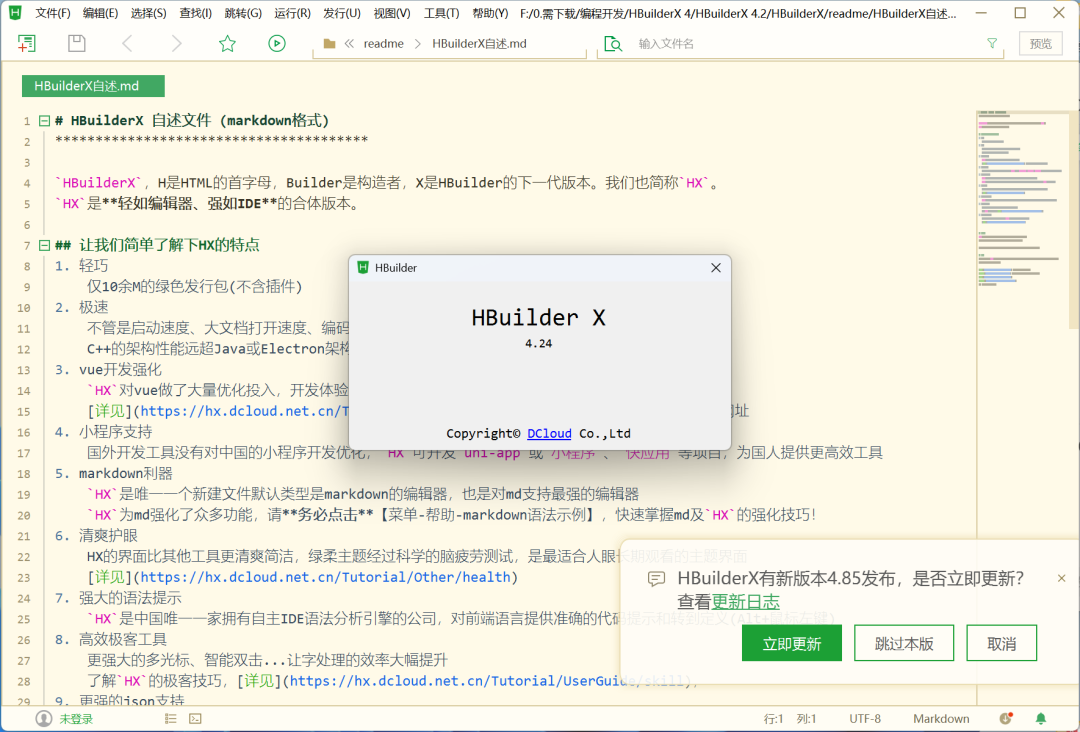The image size is (1080, 732).
Task: Open the 选择(S) menu
Action: coord(148,13)
